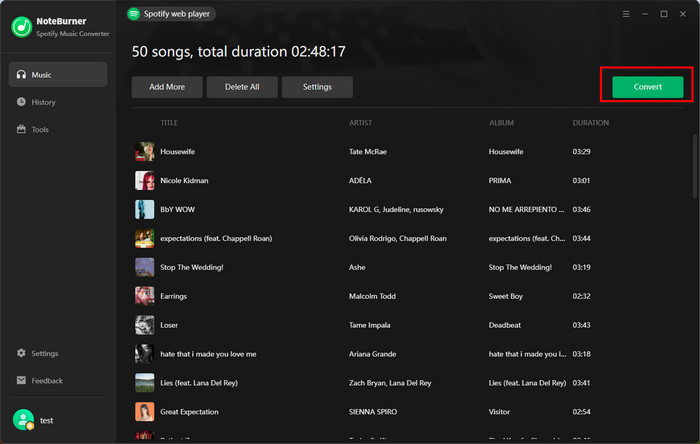Click the test user avatar icon
This screenshot has width=700, height=444.
(x=23, y=420)
